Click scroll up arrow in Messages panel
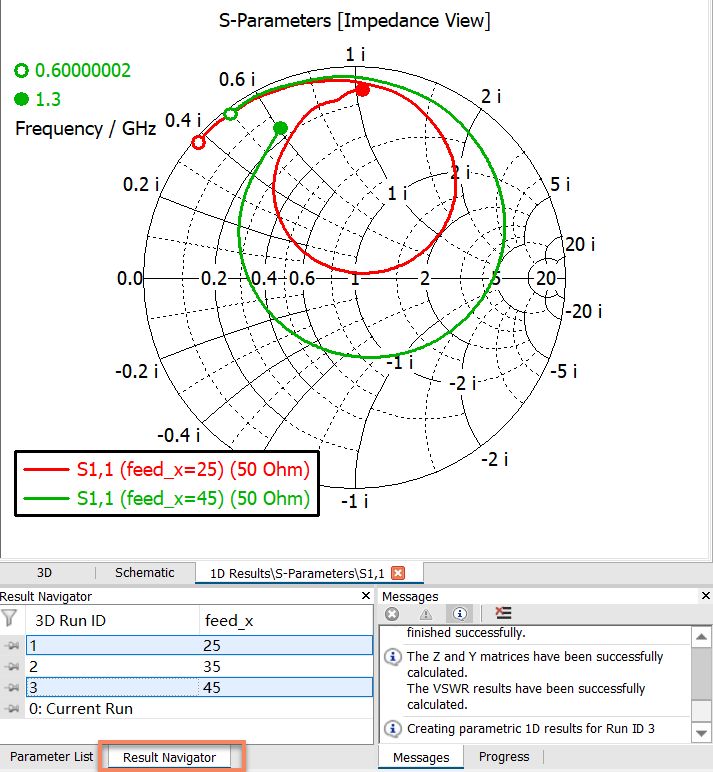 [x=702, y=637]
